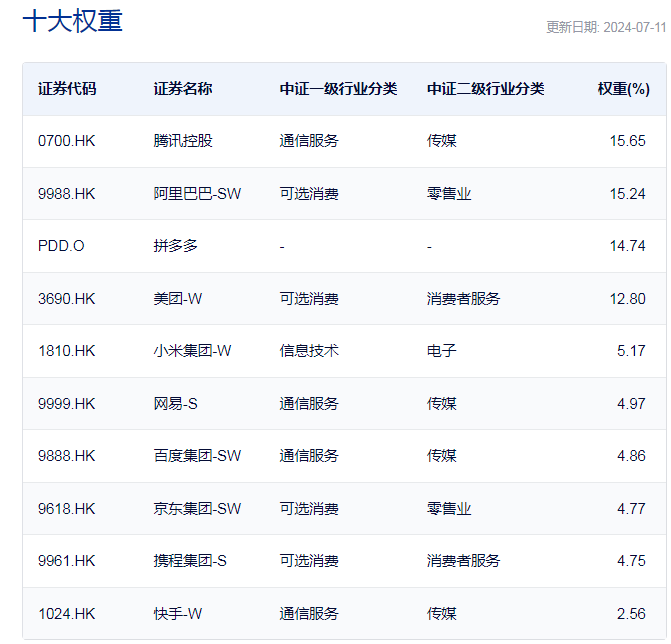The height and width of the screenshot is (644, 671).
Task: Click weight value 15.65
Action: (627, 141)
